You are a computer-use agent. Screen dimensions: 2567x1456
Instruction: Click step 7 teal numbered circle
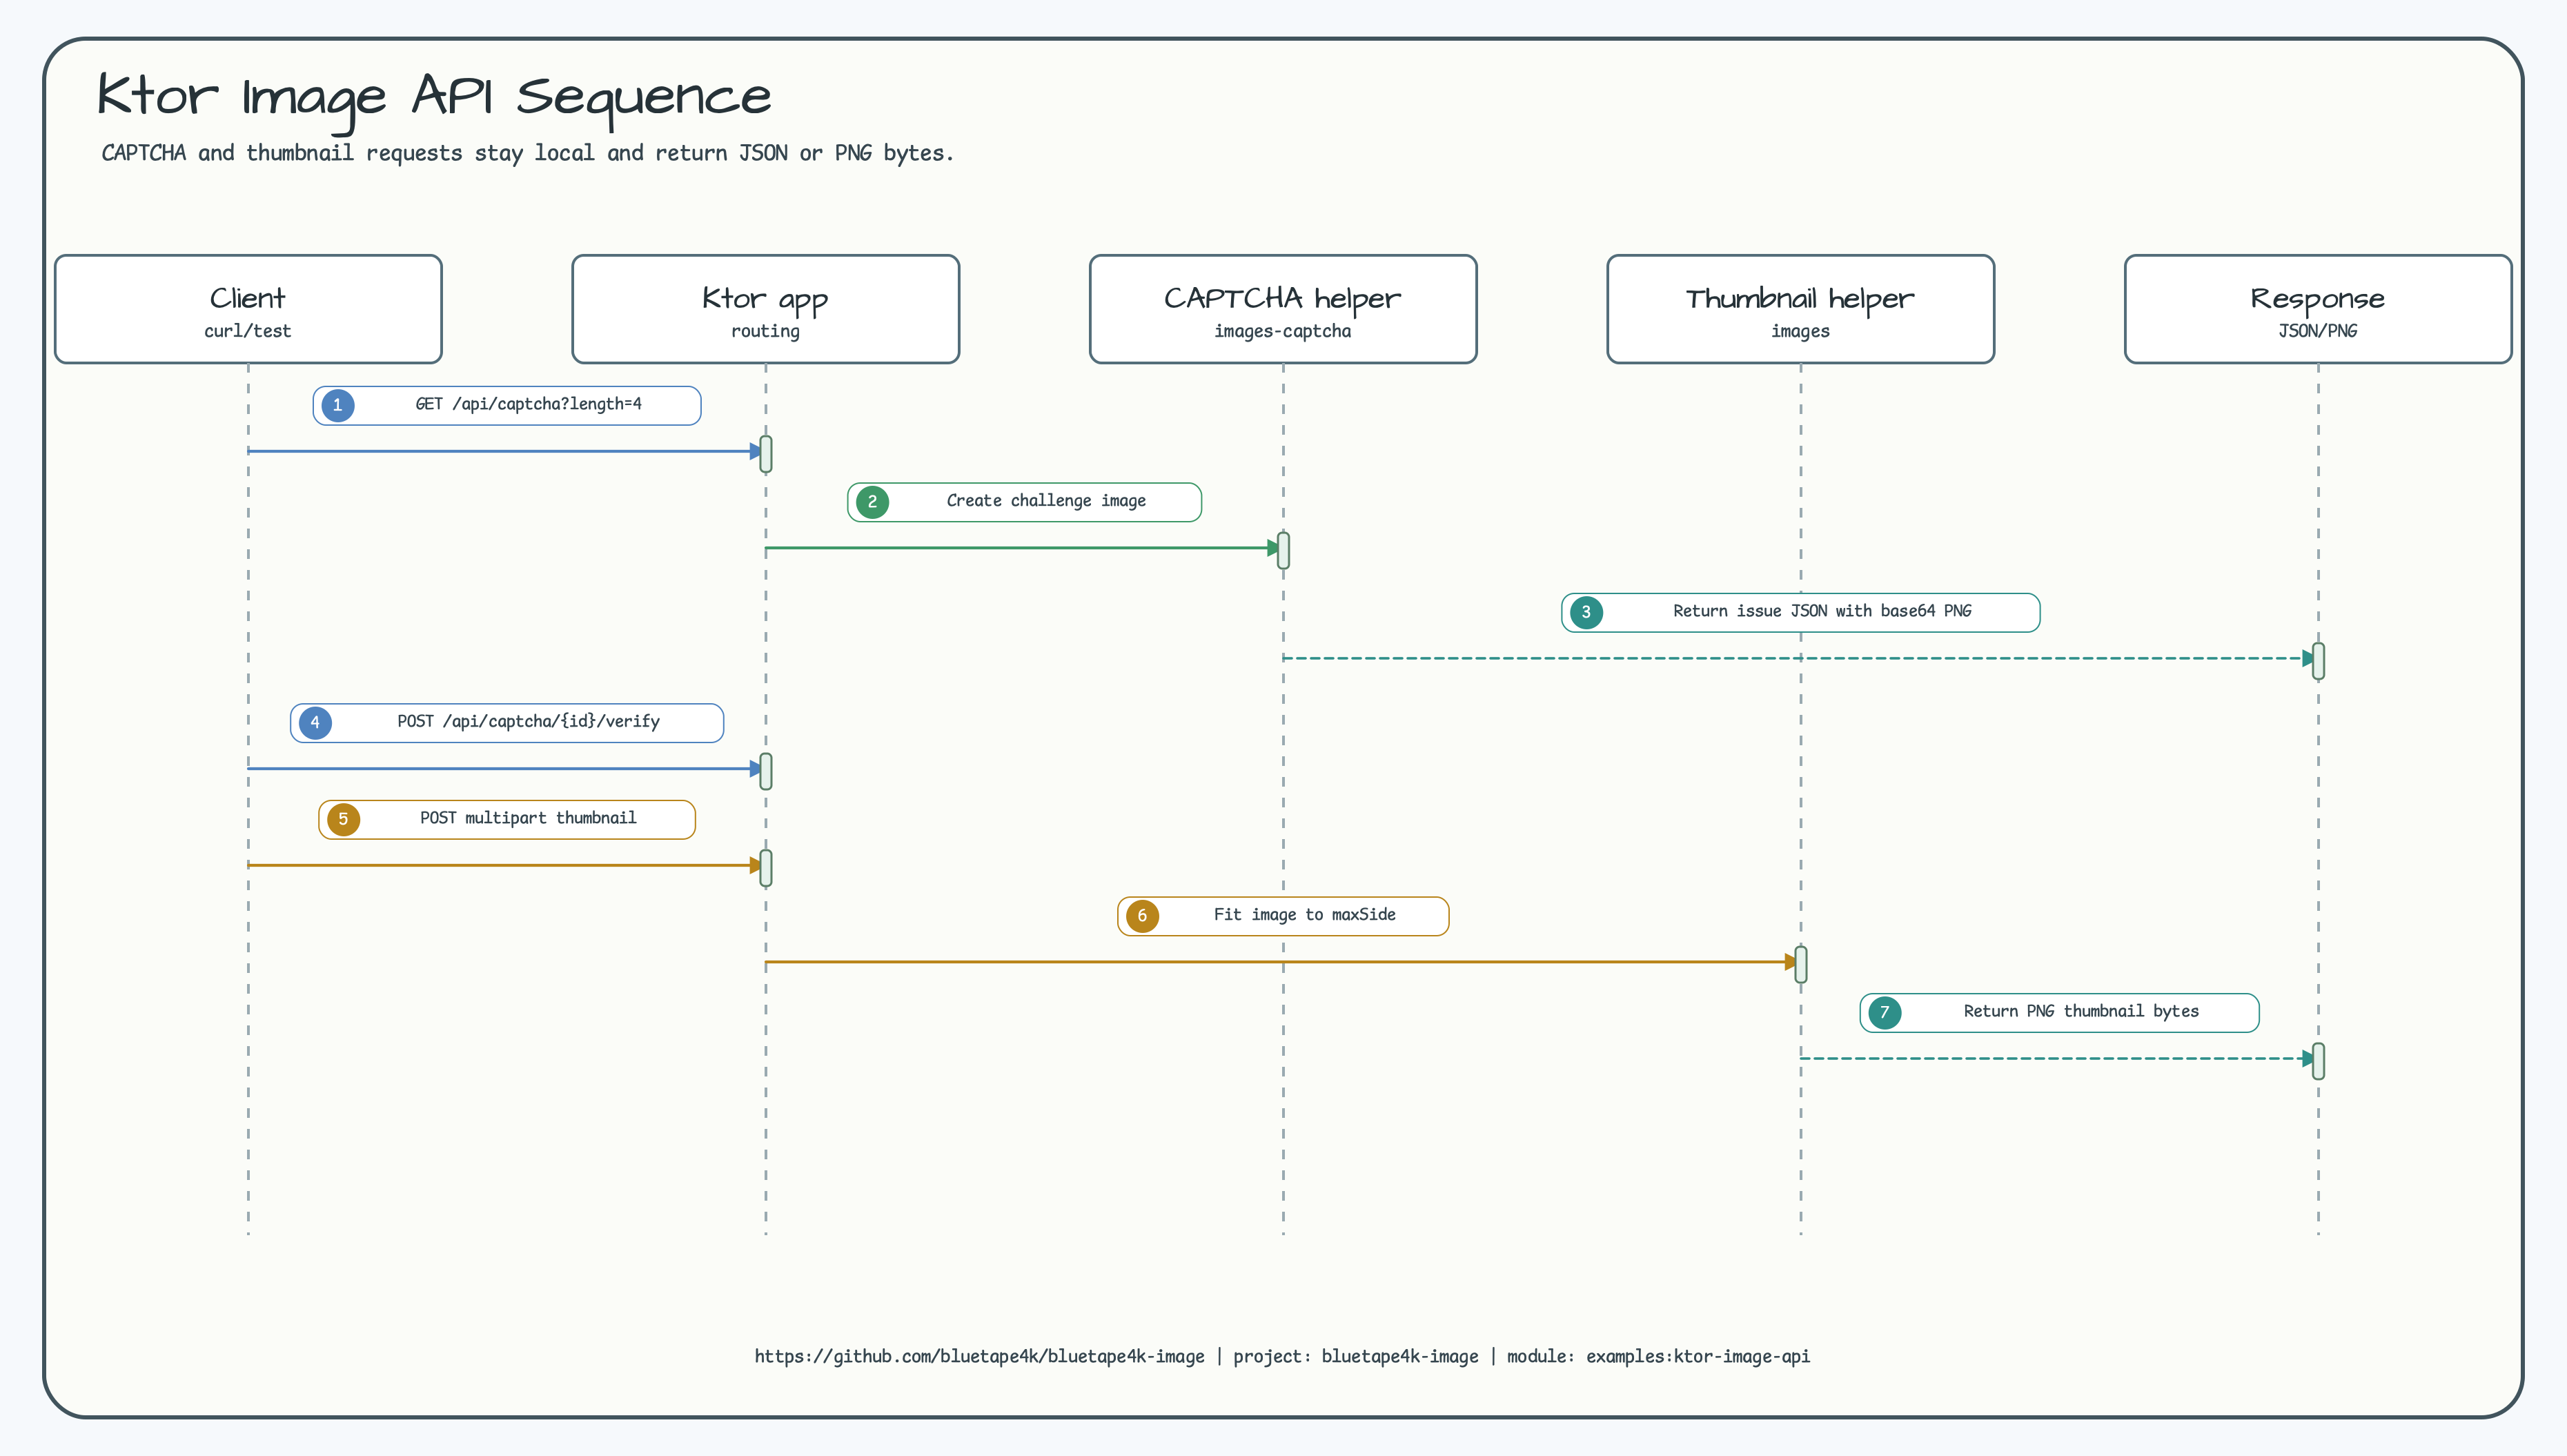[1884, 1012]
